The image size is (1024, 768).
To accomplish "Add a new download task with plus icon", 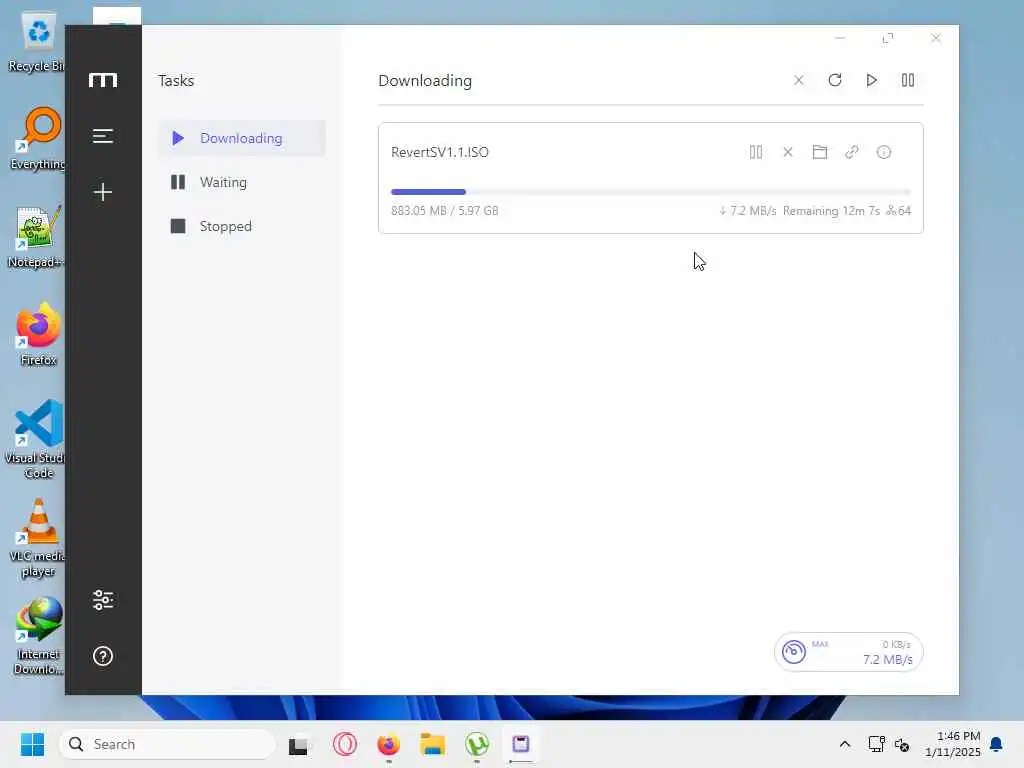I will click(x=103, y=192).
